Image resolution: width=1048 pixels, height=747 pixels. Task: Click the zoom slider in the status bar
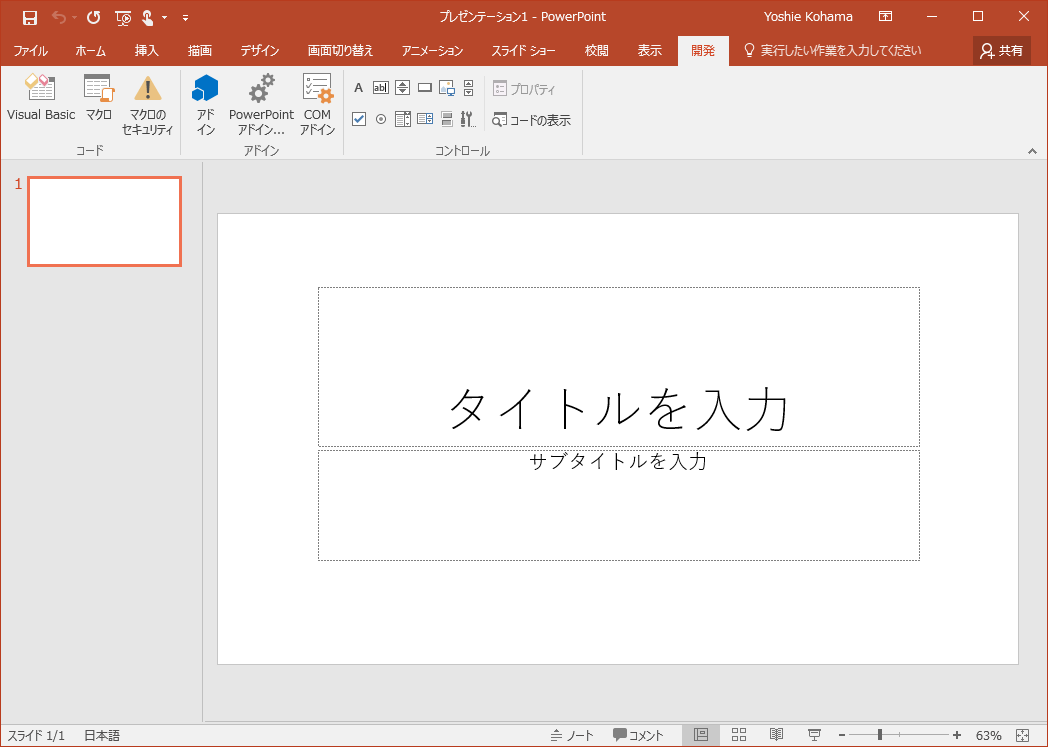[880, 735]
